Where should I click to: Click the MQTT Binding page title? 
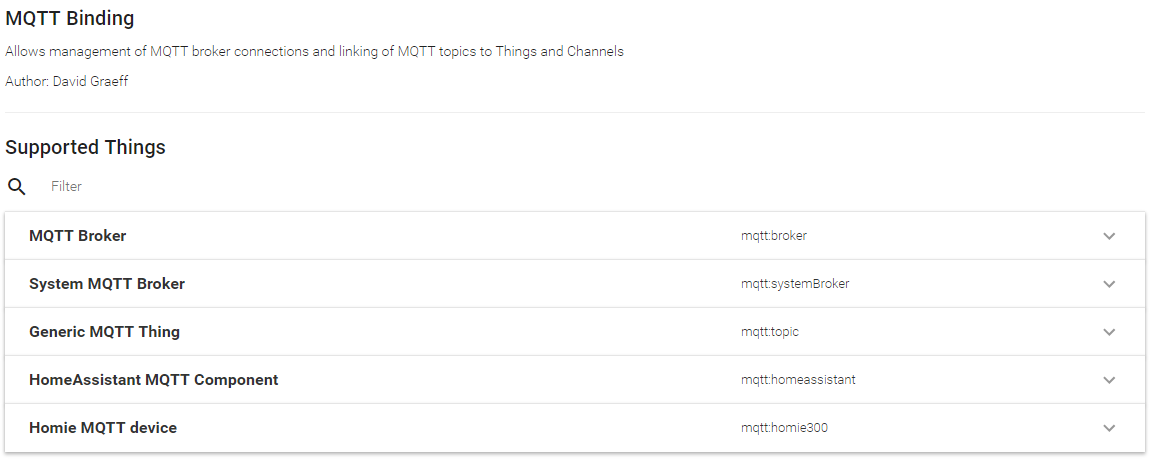pyautogui.click(x=70, y=18)
